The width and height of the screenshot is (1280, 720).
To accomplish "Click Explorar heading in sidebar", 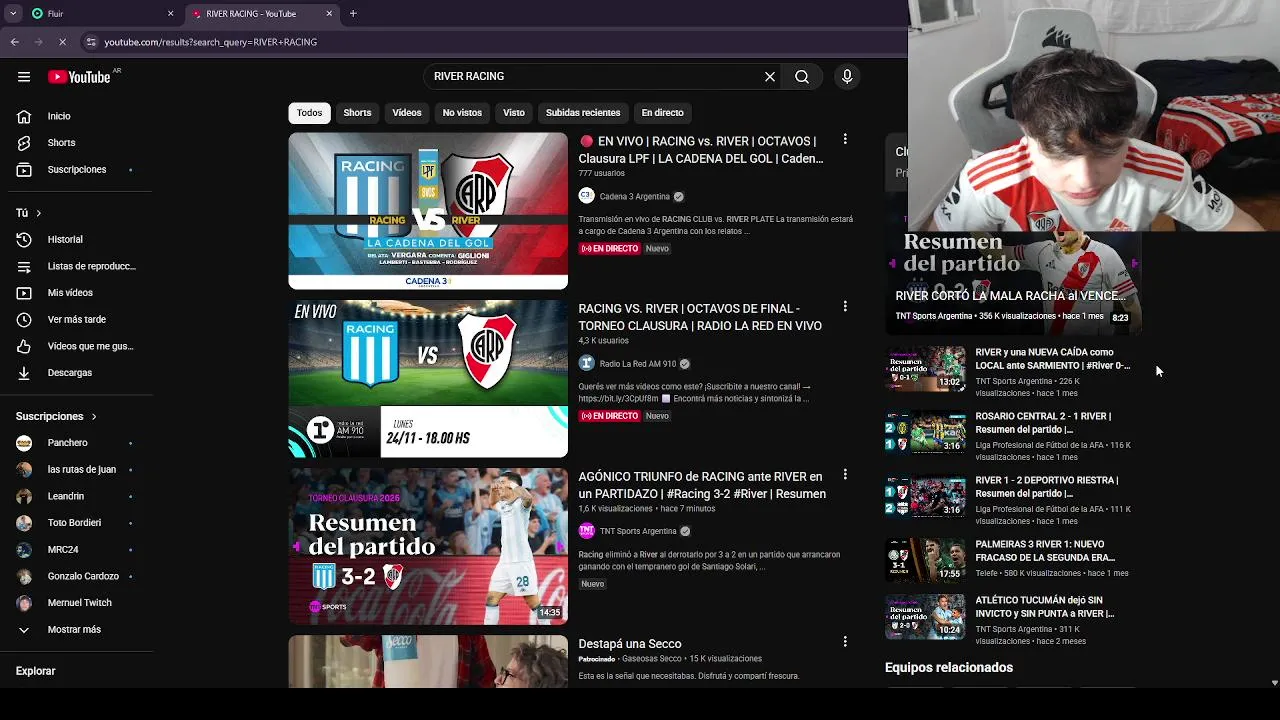I will 36,671.
